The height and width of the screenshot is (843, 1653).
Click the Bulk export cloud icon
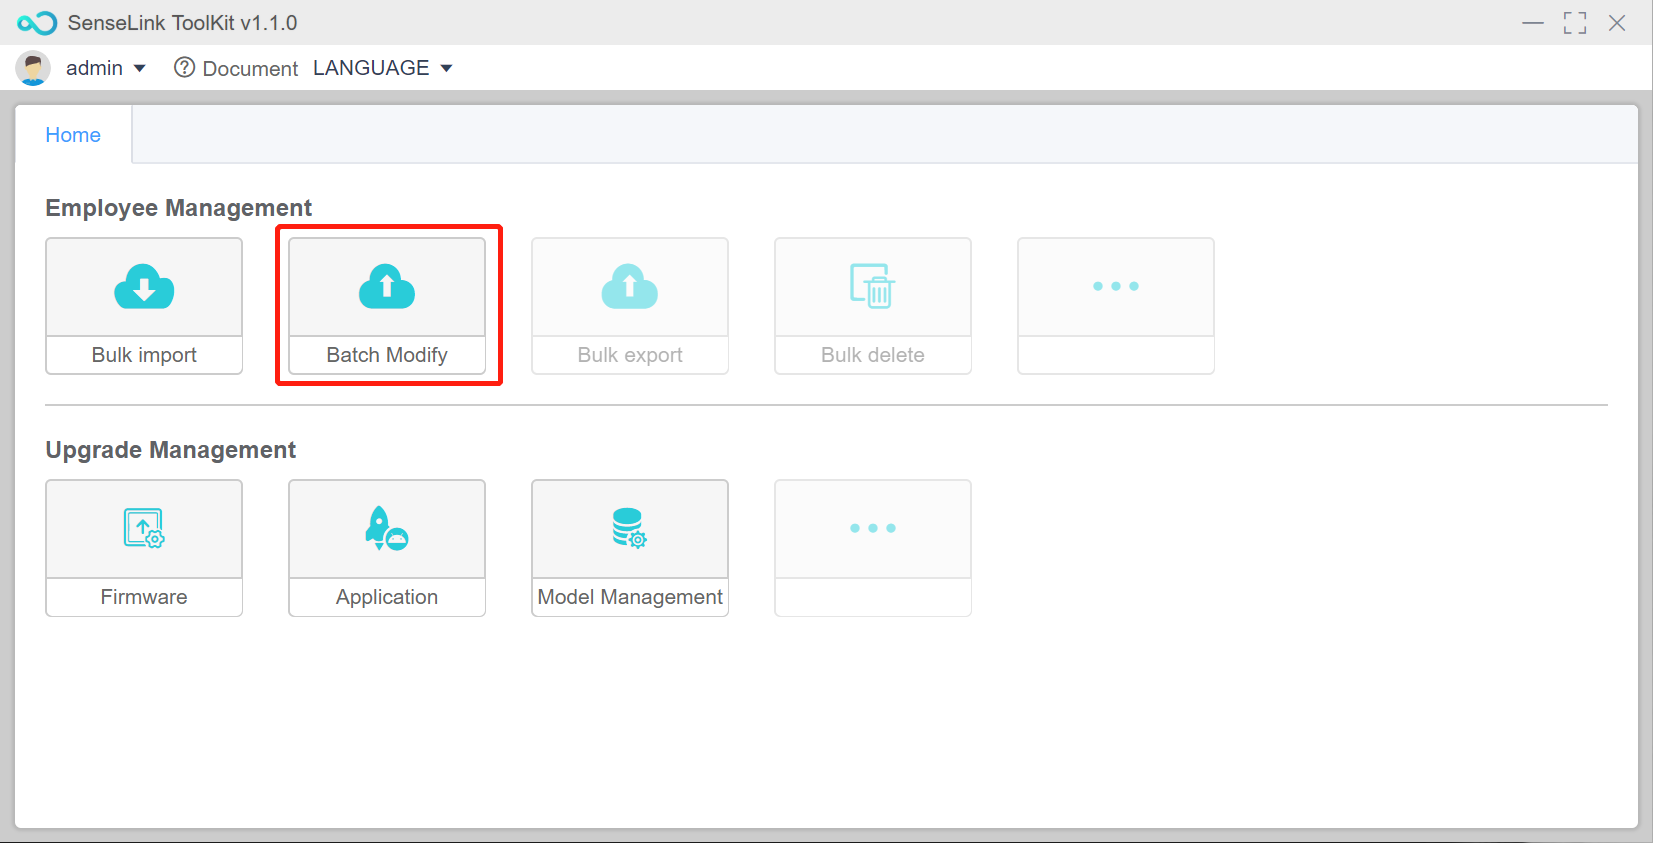[630, 287]
